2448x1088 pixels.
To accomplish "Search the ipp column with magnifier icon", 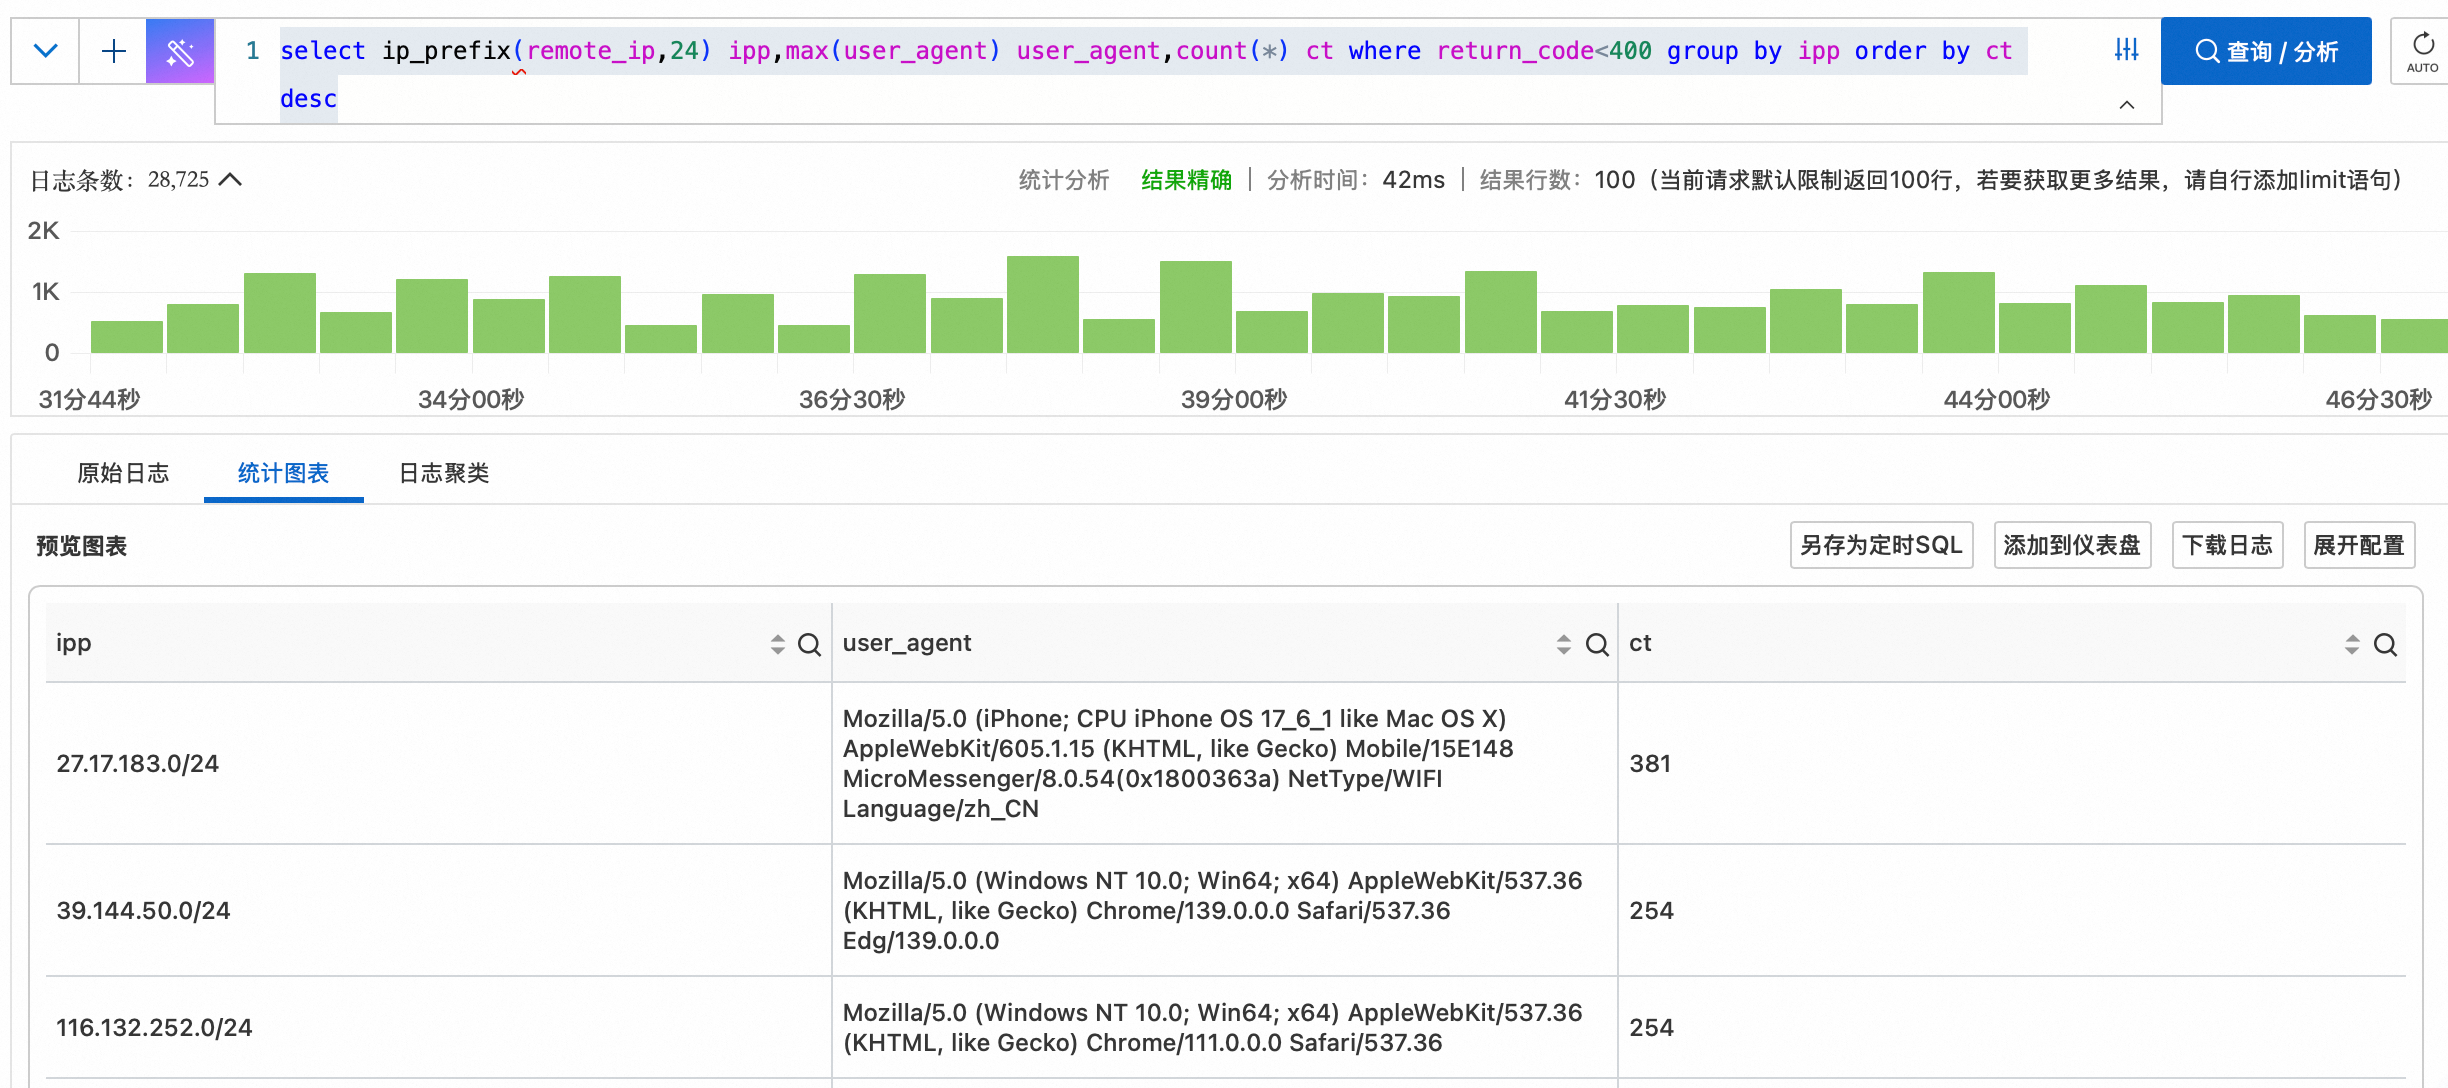I will click(x=809, y=645).
